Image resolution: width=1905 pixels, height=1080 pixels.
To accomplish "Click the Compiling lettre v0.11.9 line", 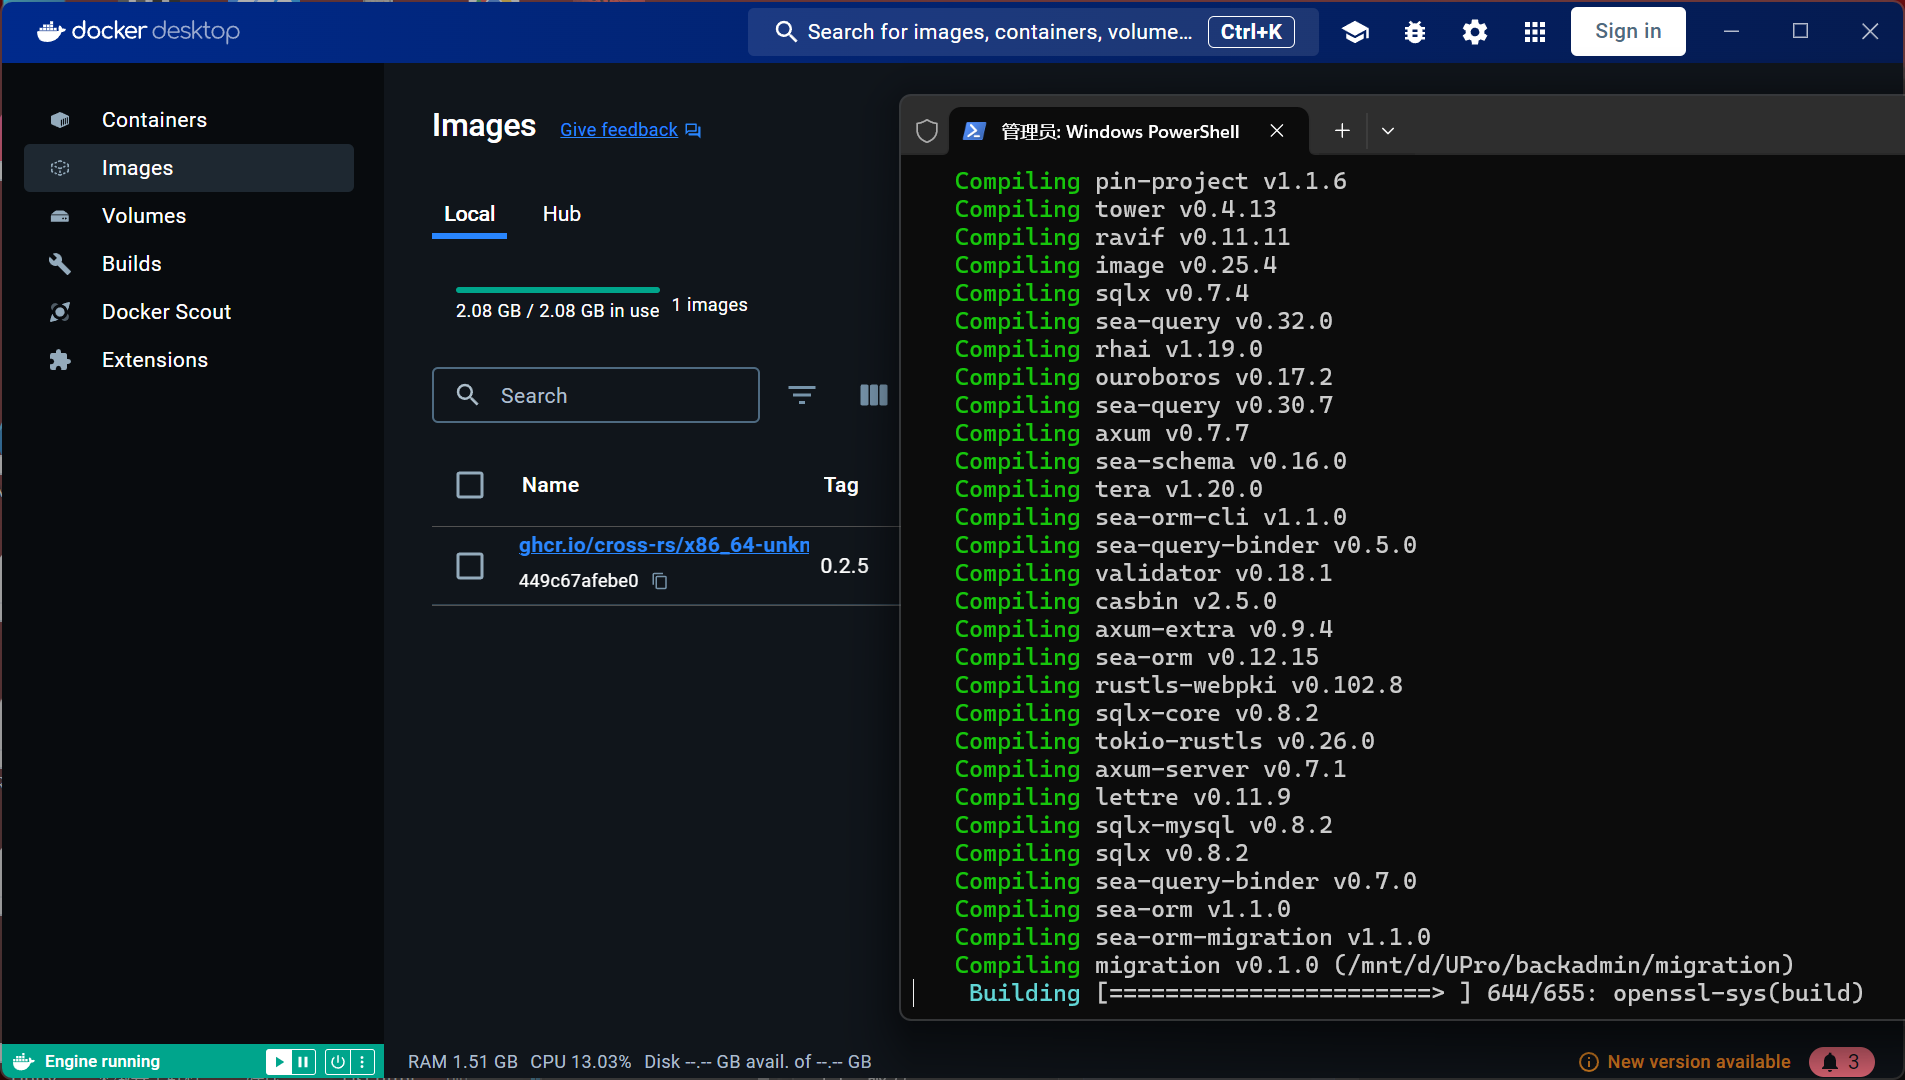I will tap(1122, 797).
